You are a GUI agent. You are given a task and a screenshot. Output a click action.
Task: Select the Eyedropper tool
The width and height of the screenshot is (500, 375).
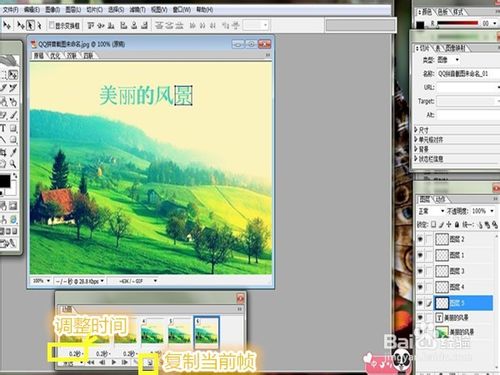[x=13, y=152]
